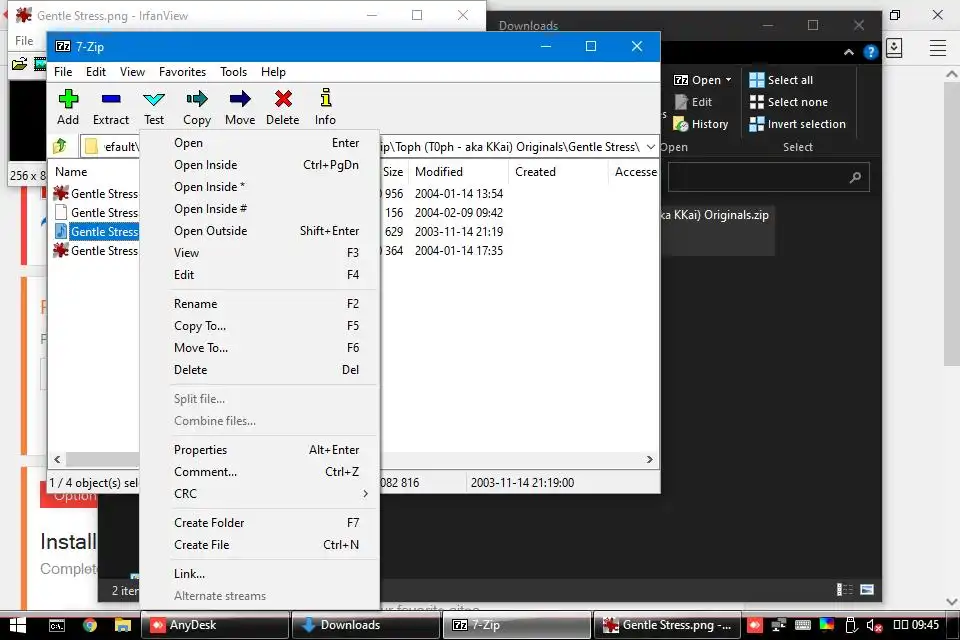Click the browser downloads shelf icon
Screen dimensions: 960x640
click(894, 48)
